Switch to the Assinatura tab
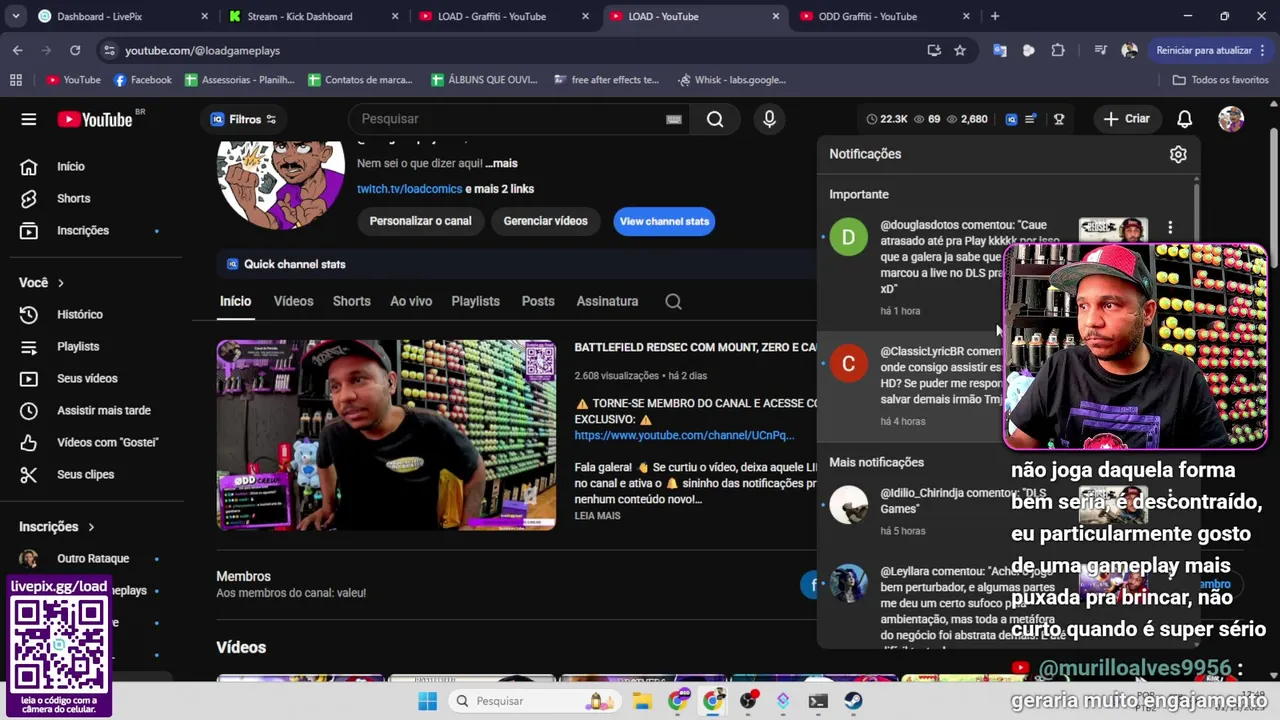Screen dimensions: 1280x720 click(607, 301)
